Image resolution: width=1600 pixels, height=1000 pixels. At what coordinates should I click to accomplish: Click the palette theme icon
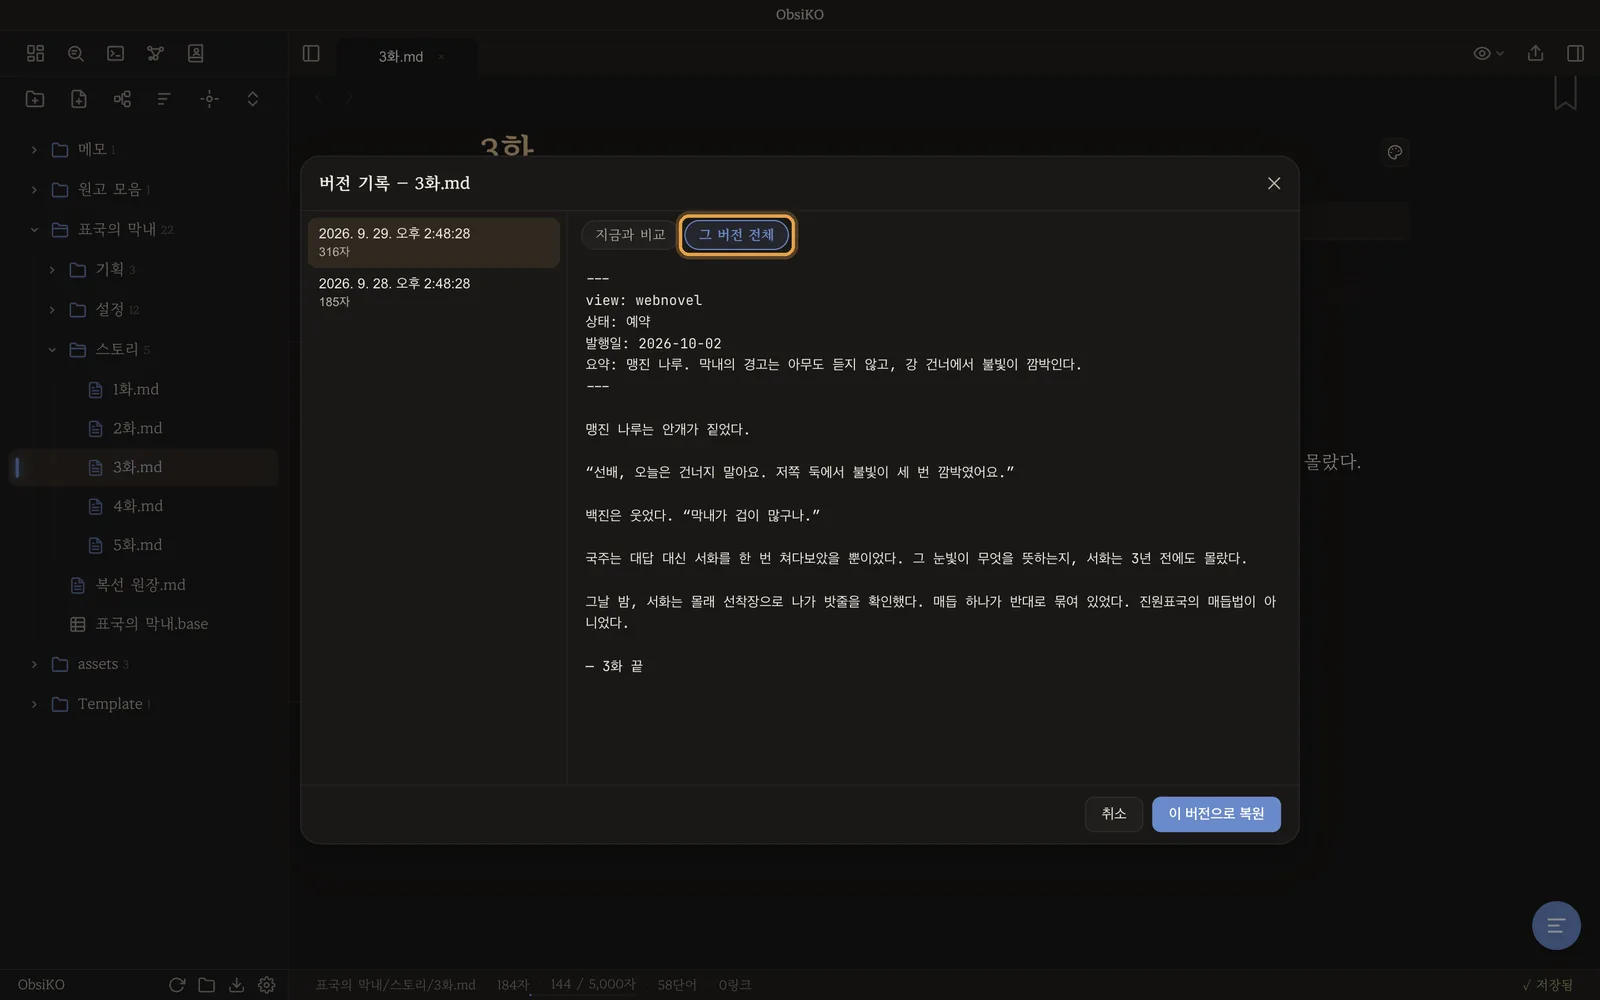1395,152
